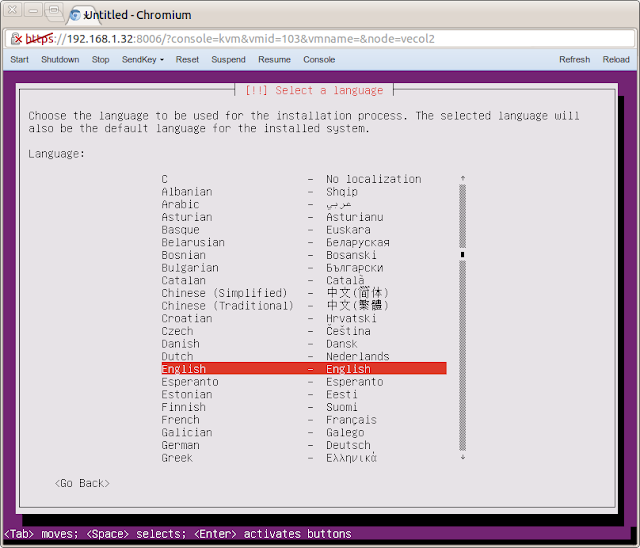The width and height of the screenshot is (640, 548).
Task: Select the Finnish language row
Action: [304, 406]
